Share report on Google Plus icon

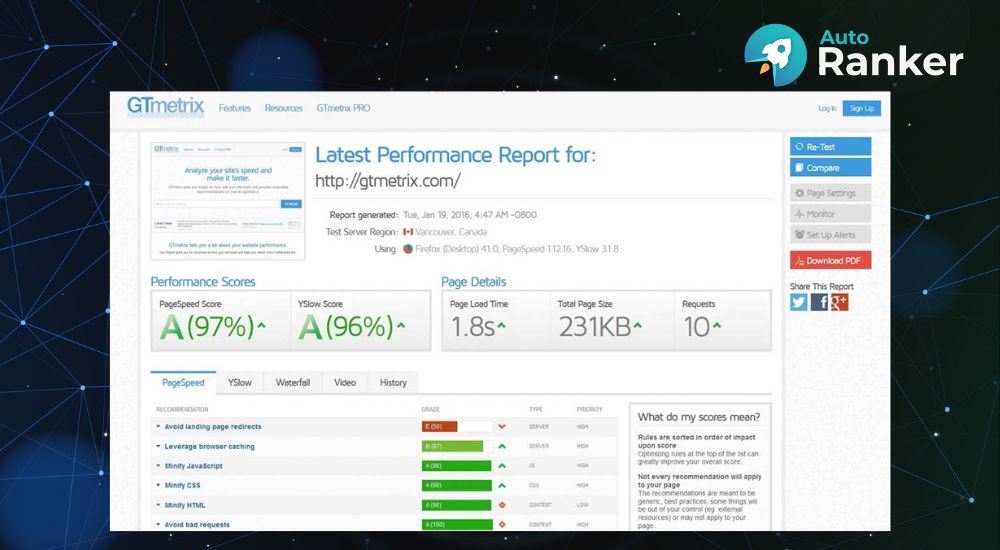pos(839,302)
